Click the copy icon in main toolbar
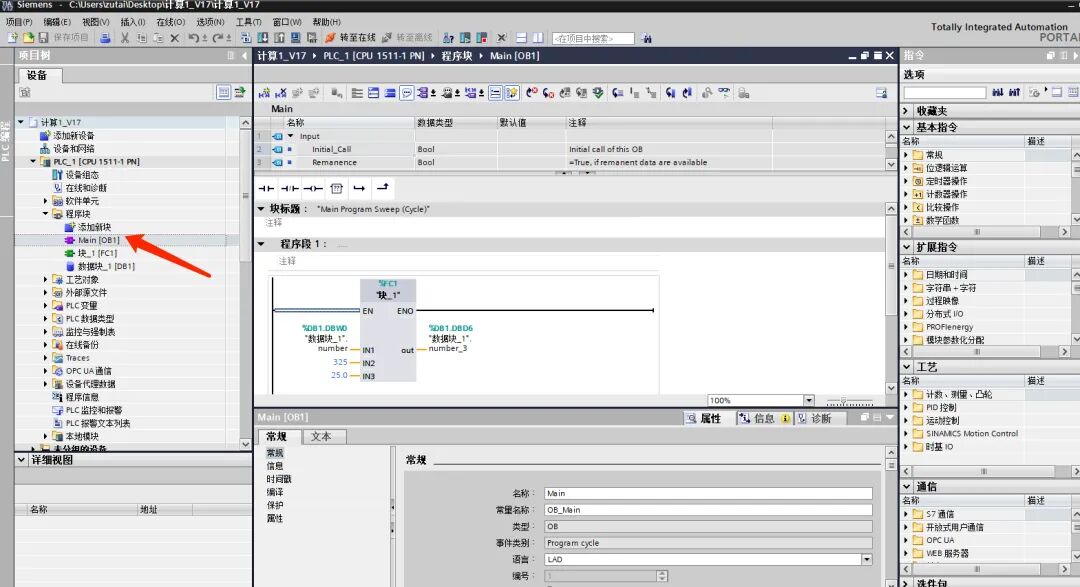 pyautogui.click(x=141, y=38)
